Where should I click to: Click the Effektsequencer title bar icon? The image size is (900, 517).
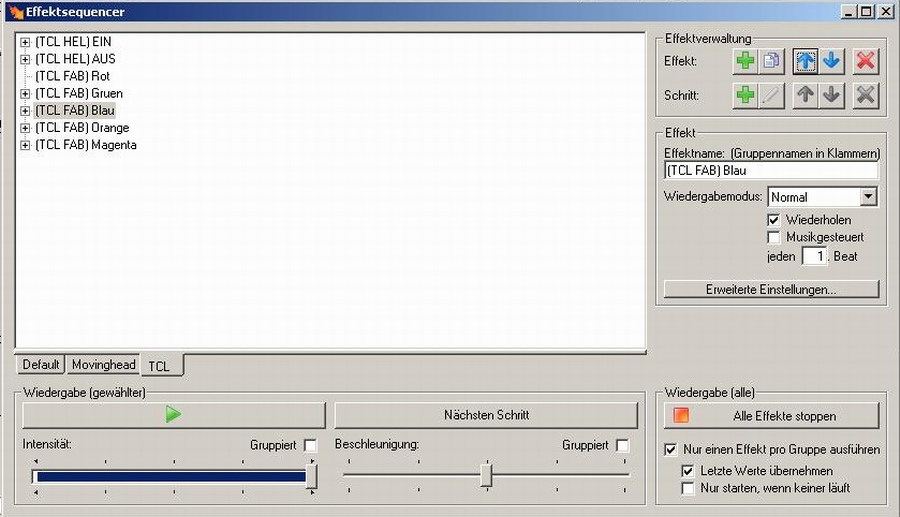coord(13,11)
